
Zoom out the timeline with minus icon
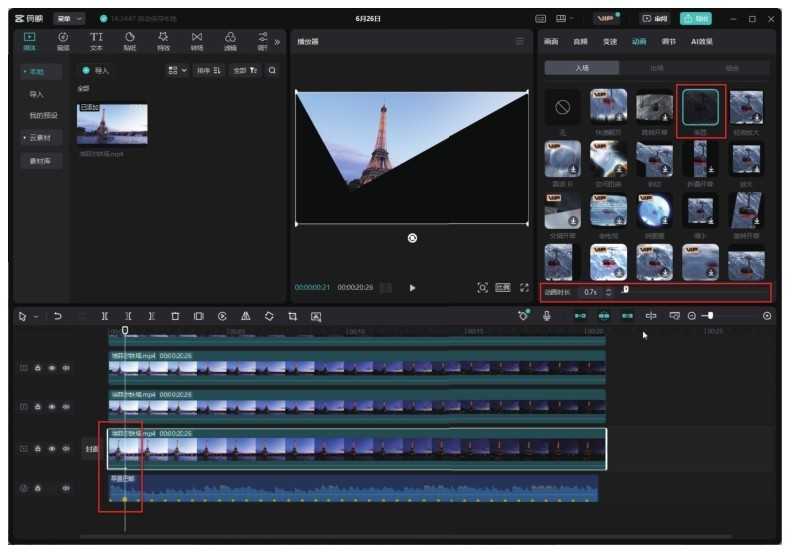[x=692, y=316]
